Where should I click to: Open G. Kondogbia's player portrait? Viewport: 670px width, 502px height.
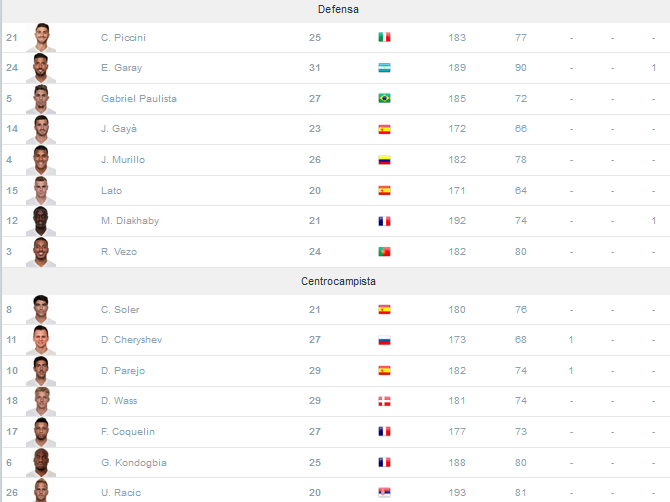click(x=41, y=463)
